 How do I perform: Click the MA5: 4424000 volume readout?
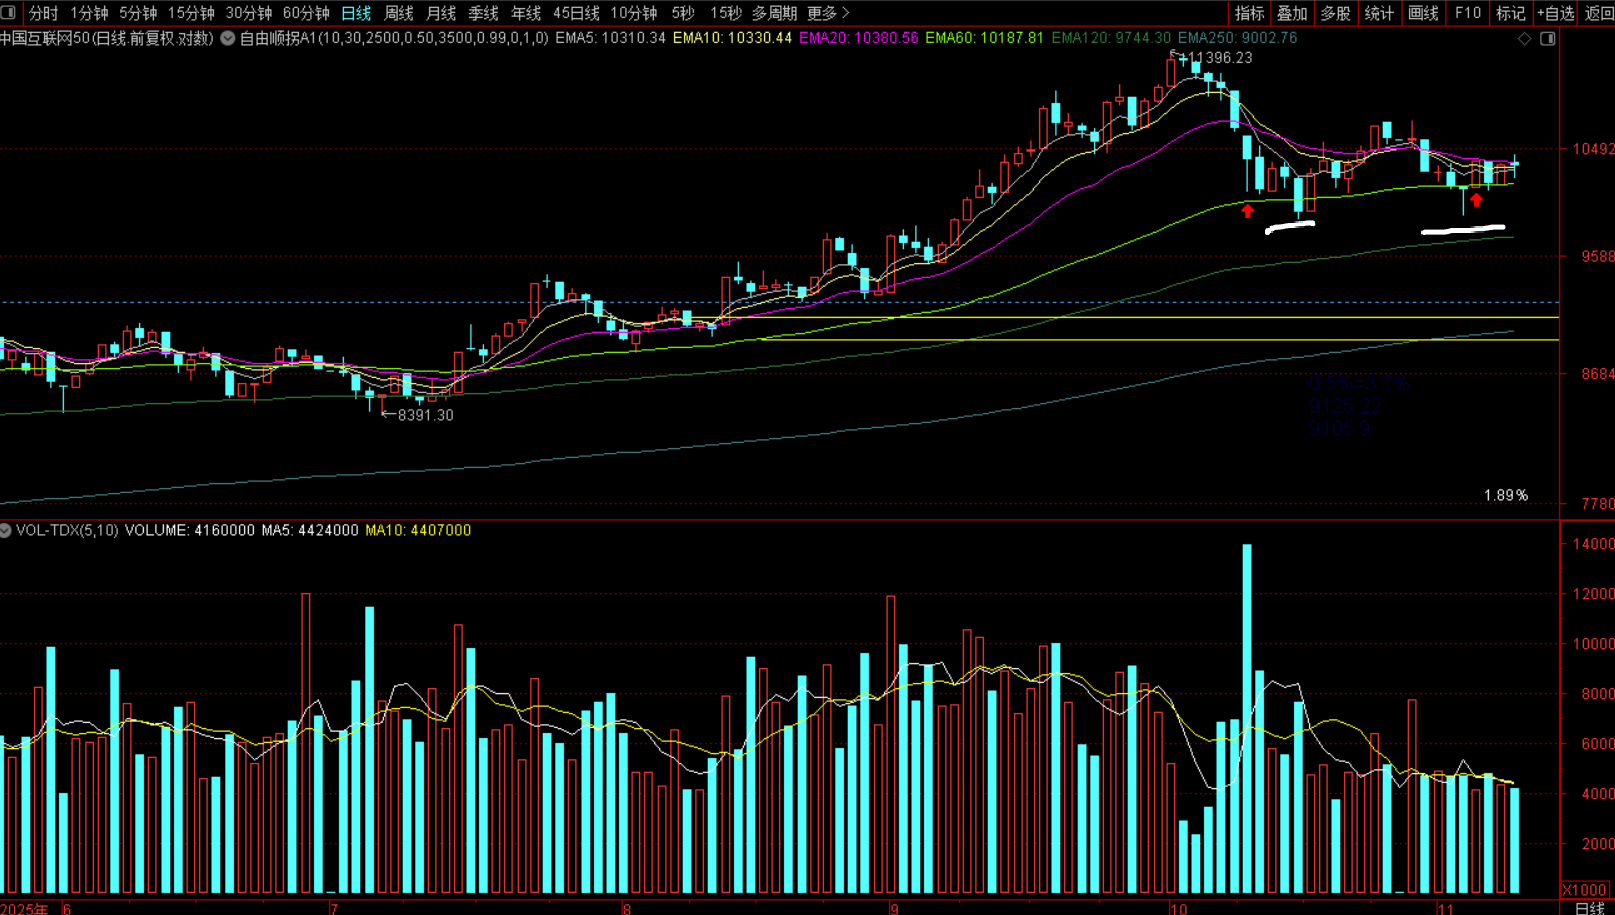[310, 530]
